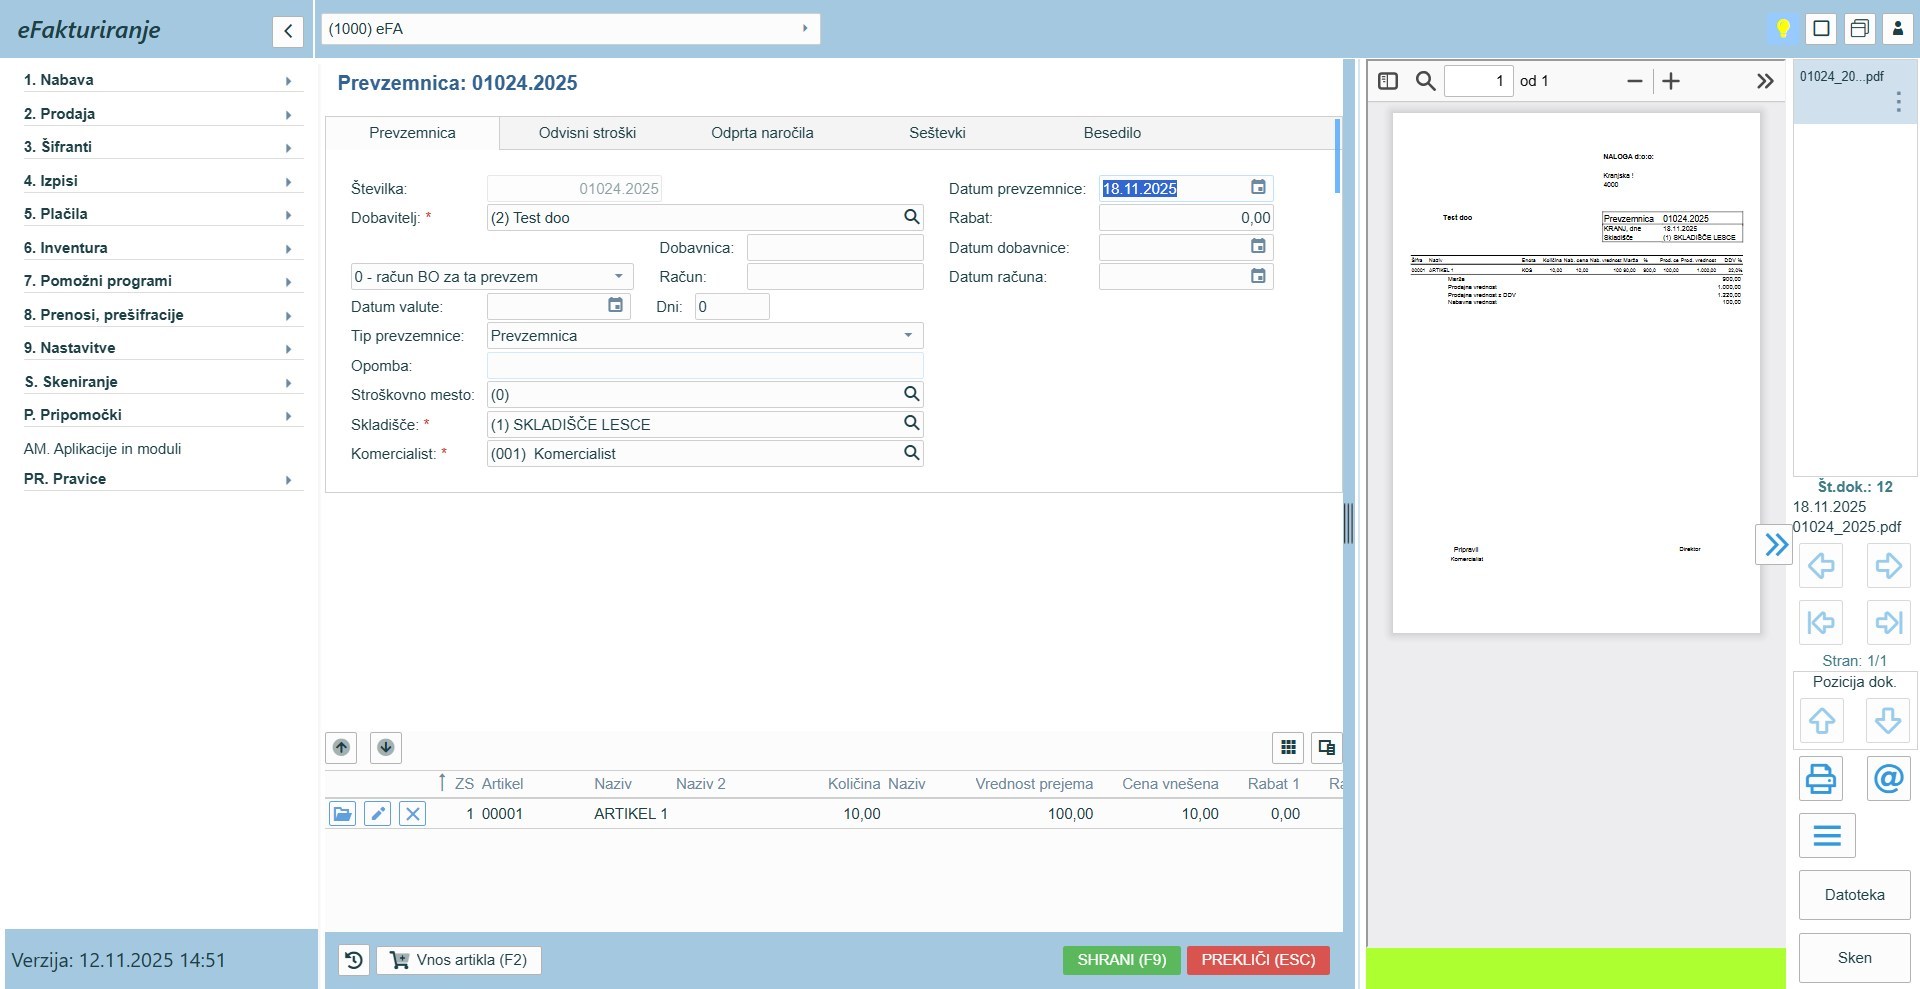The image size is (1920, 989).
Task: Open the Tip prevzemnice dropdown
Action: coord(705,336)
